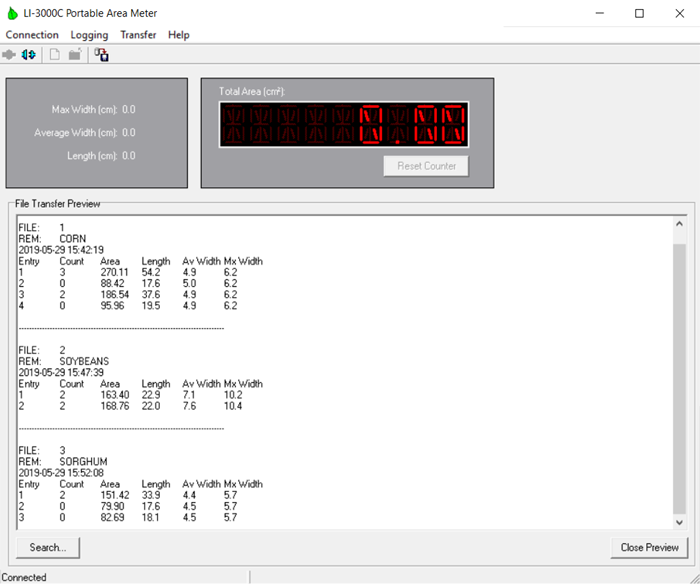Image resolution: width=700 pixels, height=584 pixels.
Task: Click max width value 10.2
Action: [233, 395]
